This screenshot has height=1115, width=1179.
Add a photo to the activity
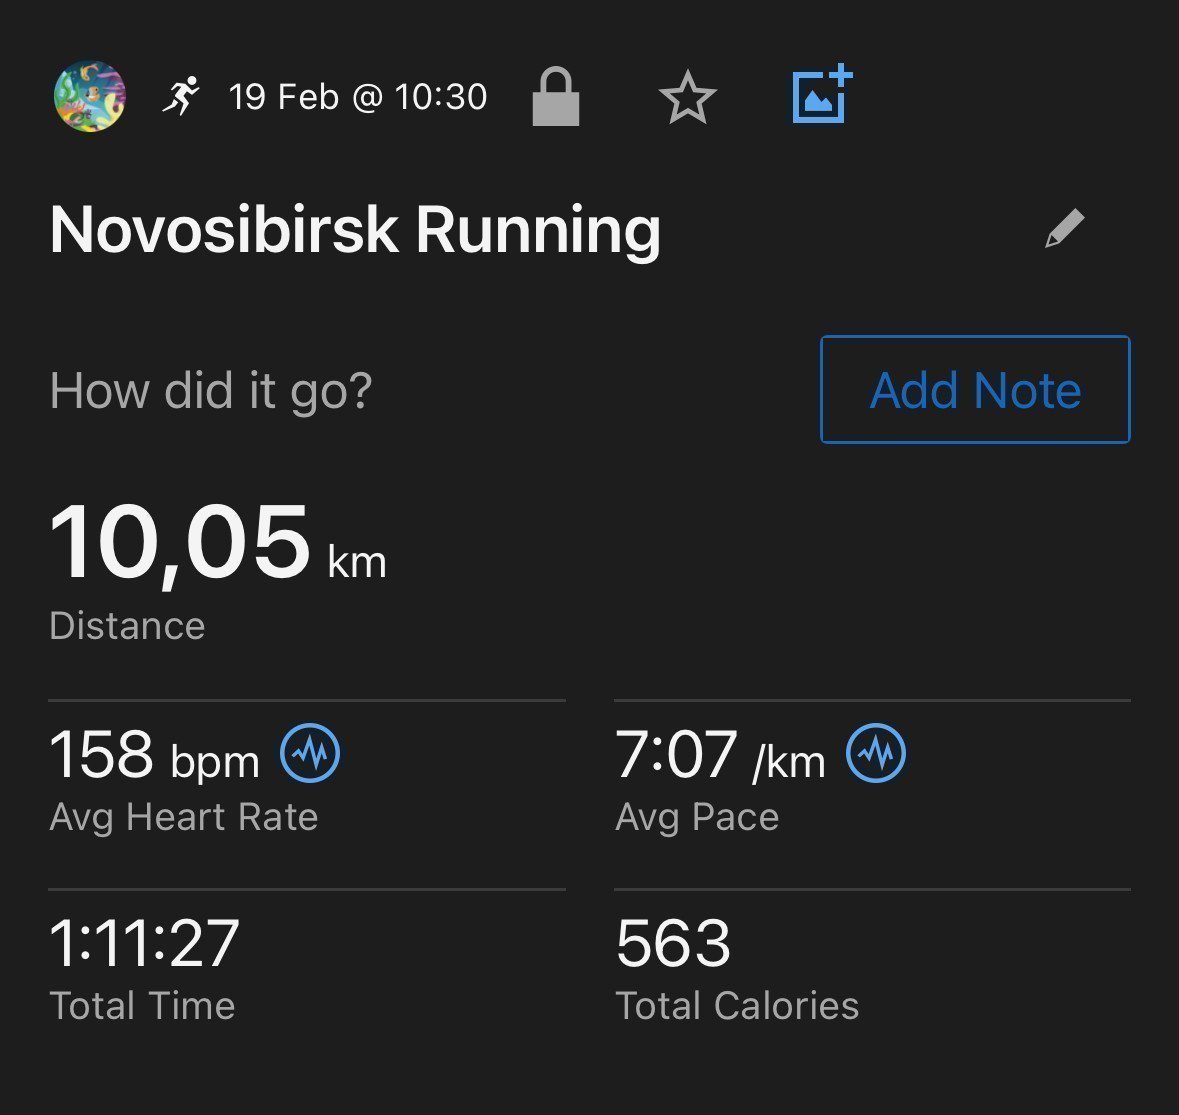[823, 94]
